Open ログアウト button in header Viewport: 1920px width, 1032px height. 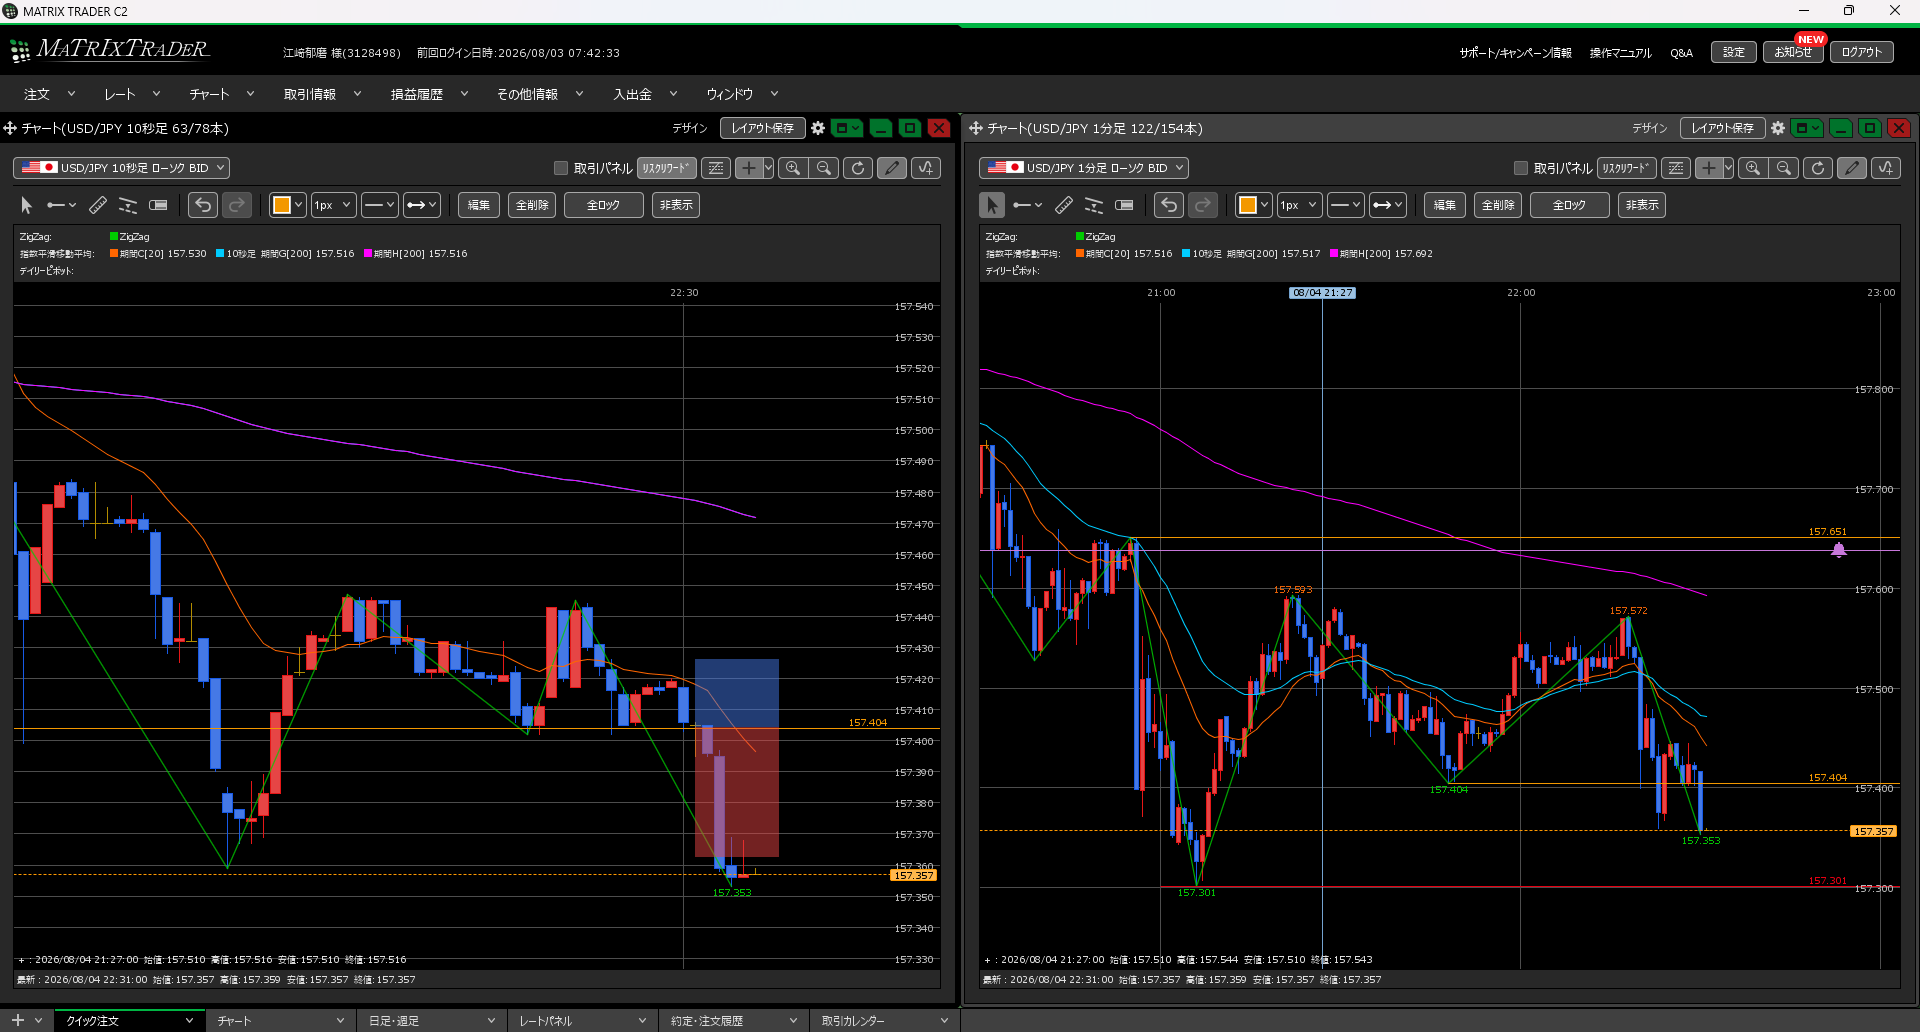coord(1861,52)
